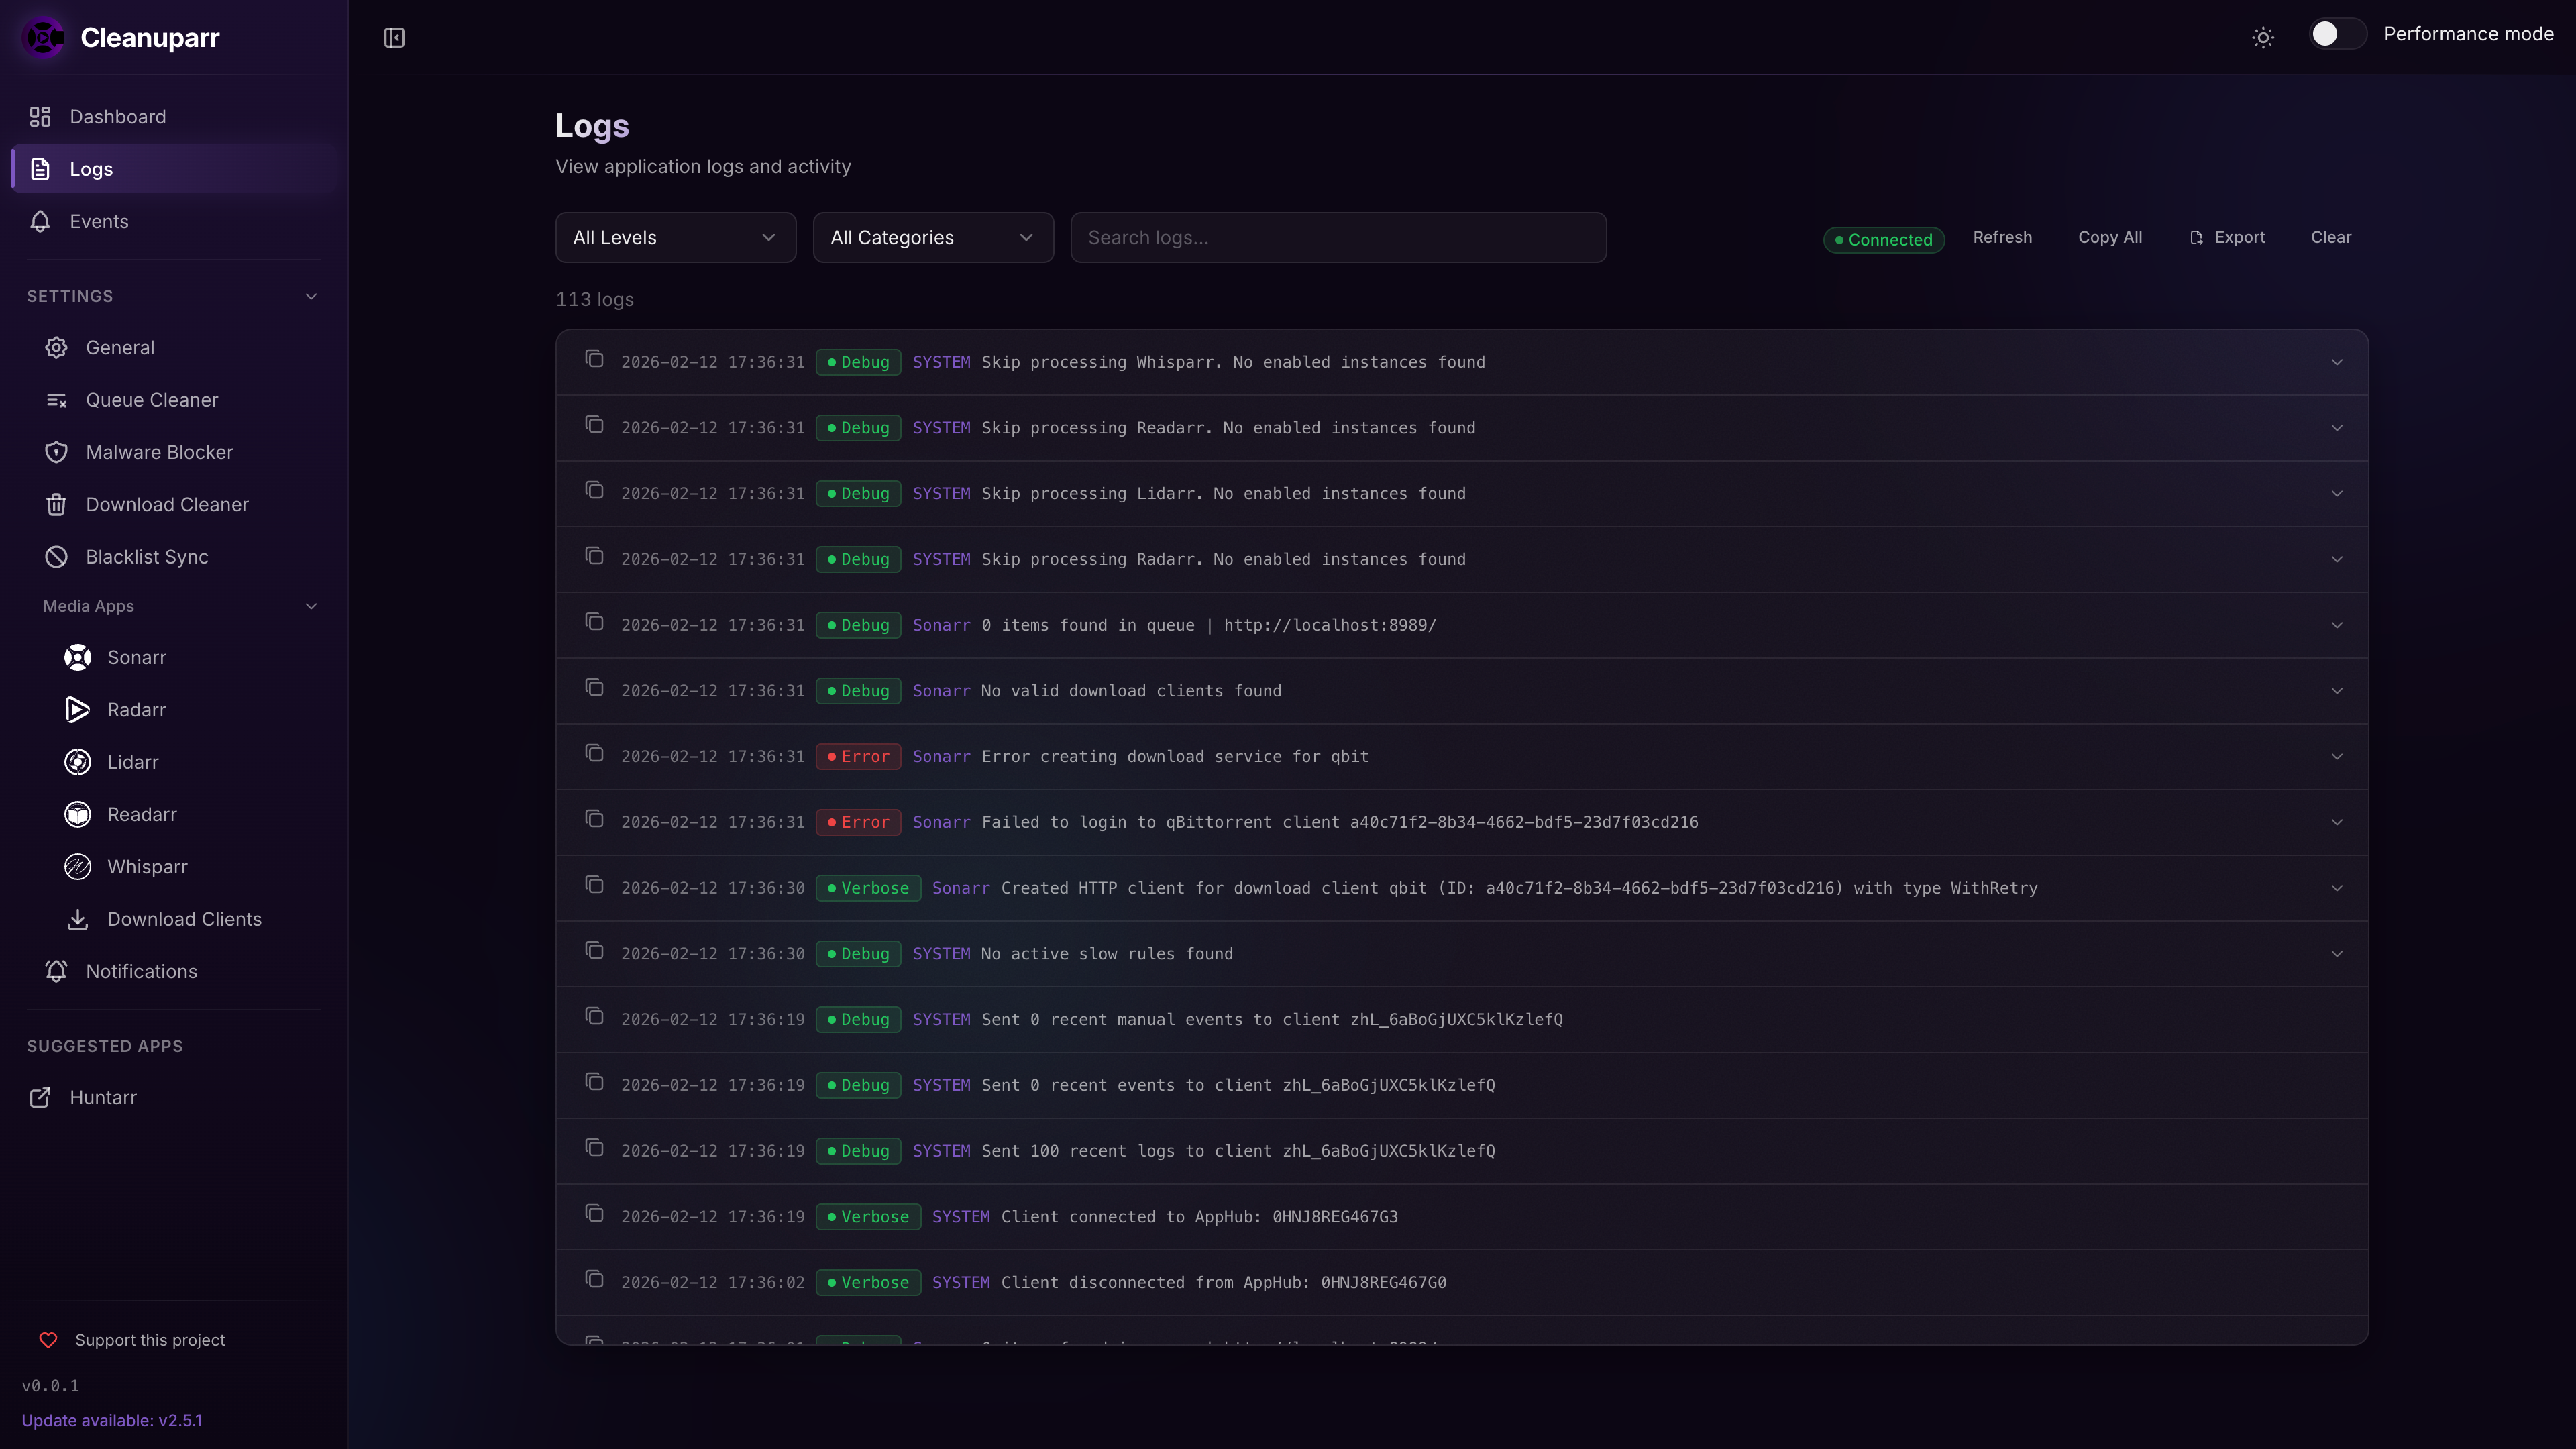2576x1449 pixels.
Task: Expand the Lidarr skip processing log row
Action: pos(2337,494)
